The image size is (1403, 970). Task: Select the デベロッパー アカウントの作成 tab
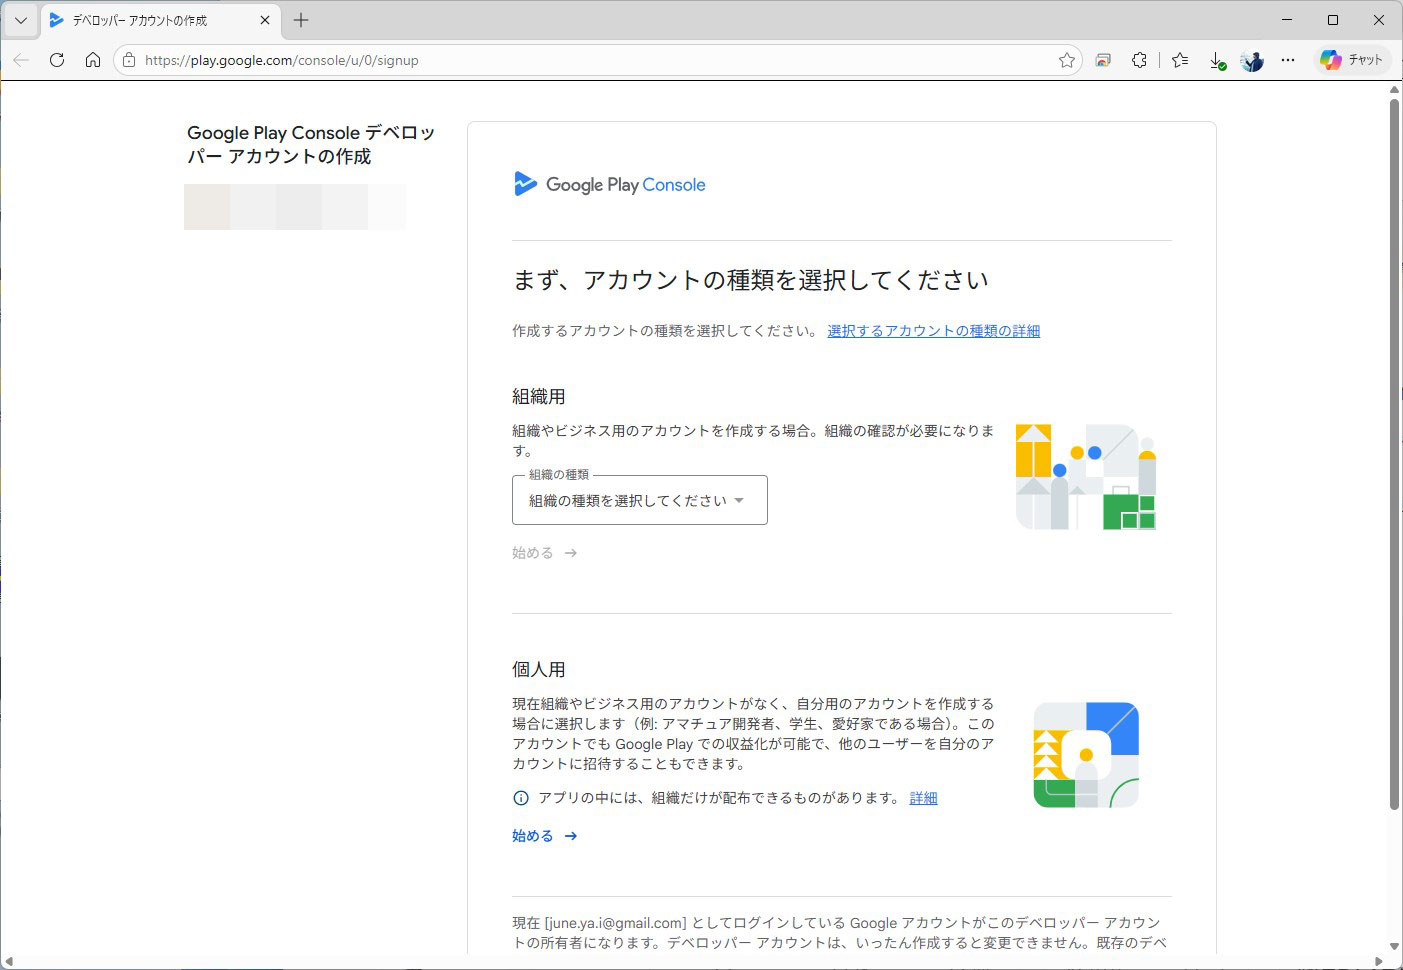coord(160,20)
